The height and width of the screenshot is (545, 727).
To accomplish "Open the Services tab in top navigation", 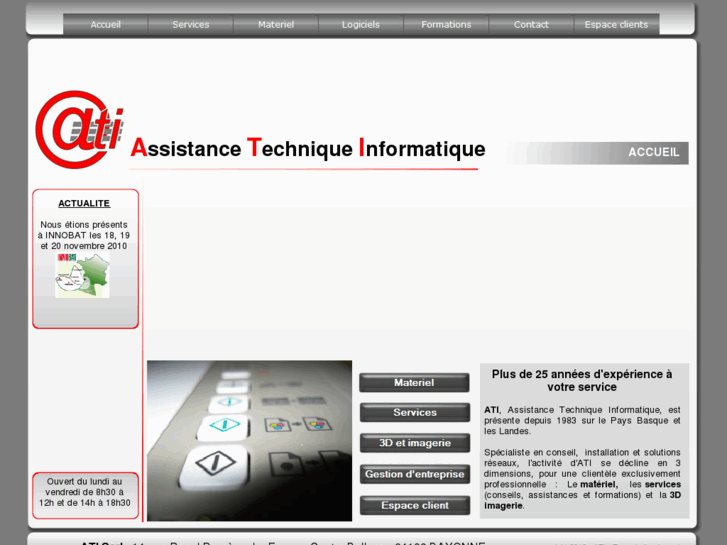I will tap(191, 25).
